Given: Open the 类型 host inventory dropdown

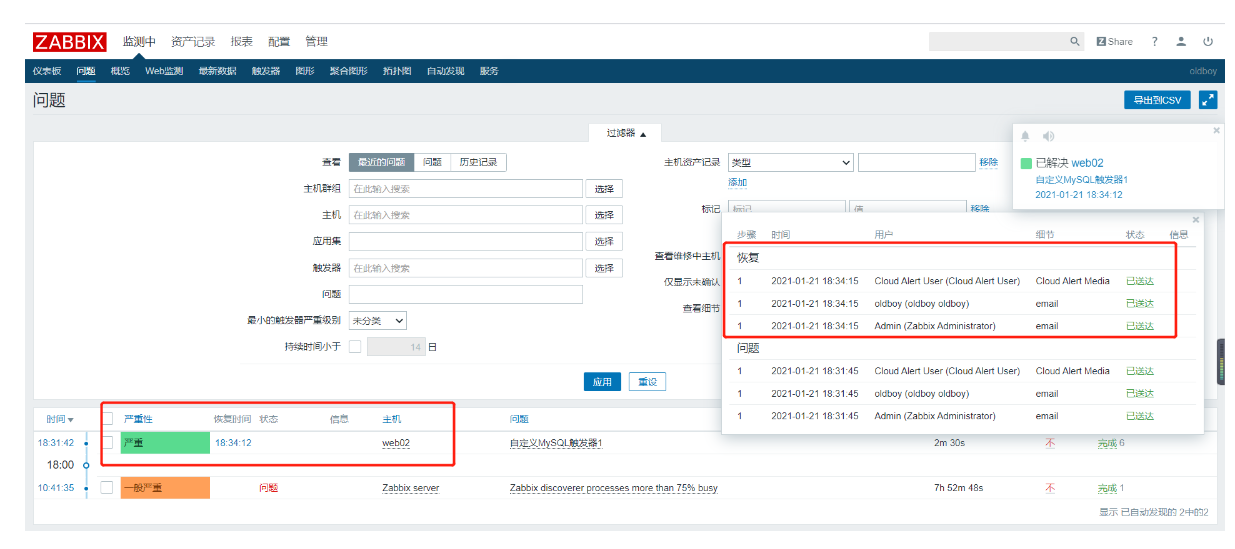Looking at the screenshot, I should 790,162.
